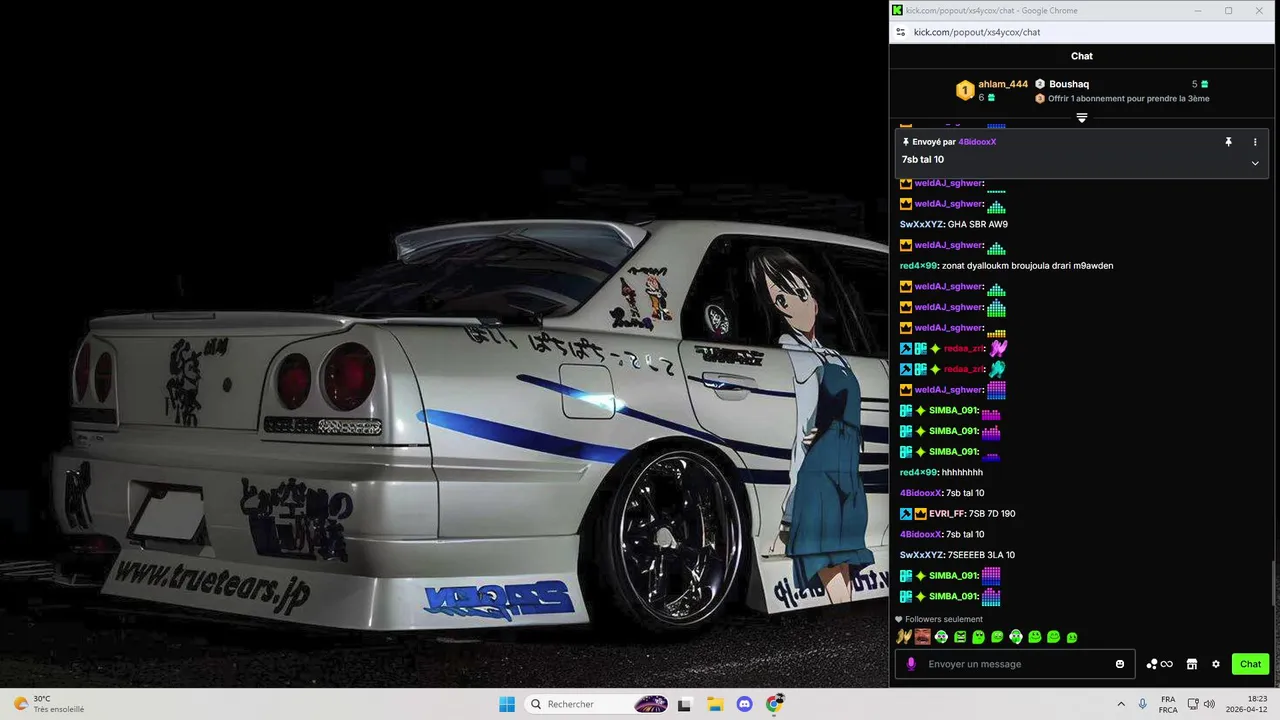Image resolution: width=1280 pixels, height=720 pixels.
Task: Open site information icon in address bar
Action: coord(901,32)
